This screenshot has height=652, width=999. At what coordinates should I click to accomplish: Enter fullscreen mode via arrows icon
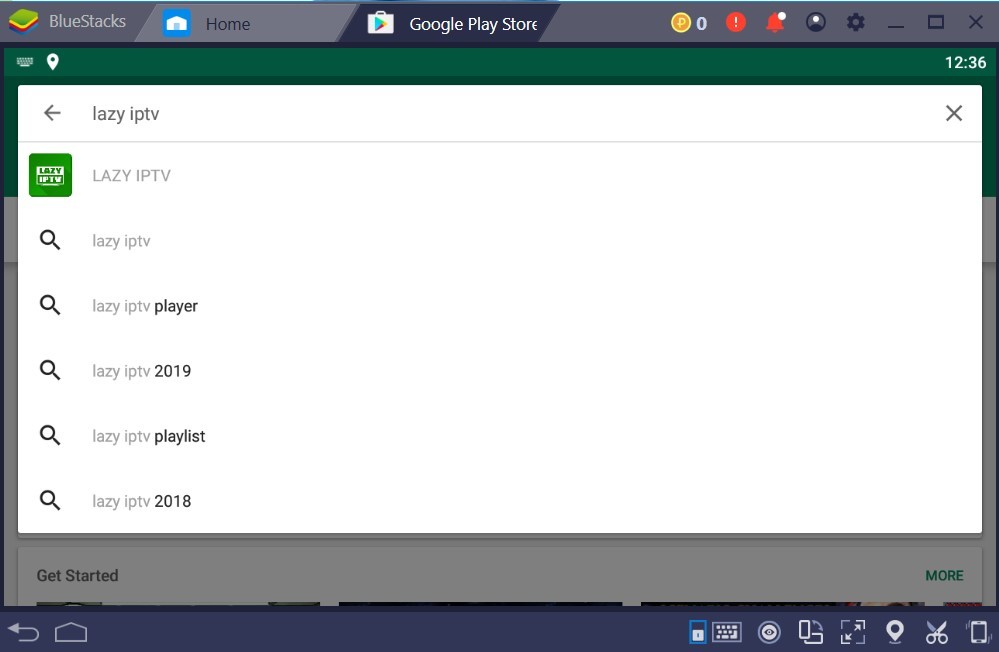point(852,632)
